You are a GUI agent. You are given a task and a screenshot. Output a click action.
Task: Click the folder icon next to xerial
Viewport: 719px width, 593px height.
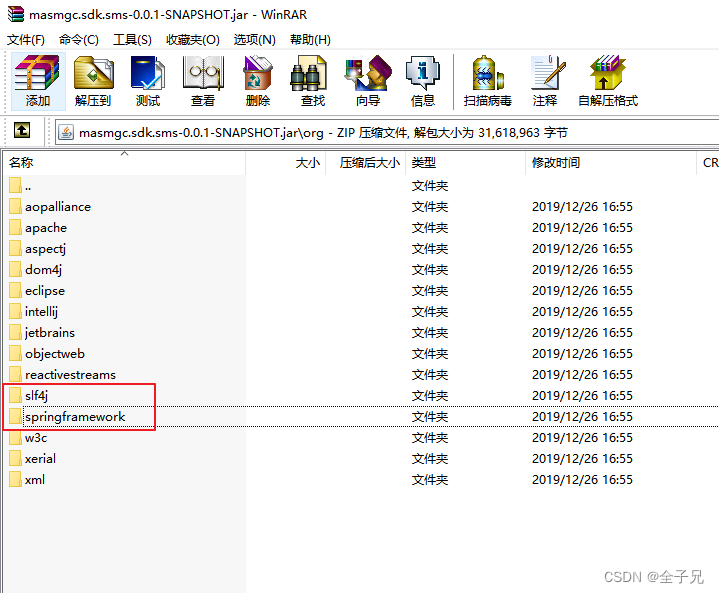pos(15,458)
